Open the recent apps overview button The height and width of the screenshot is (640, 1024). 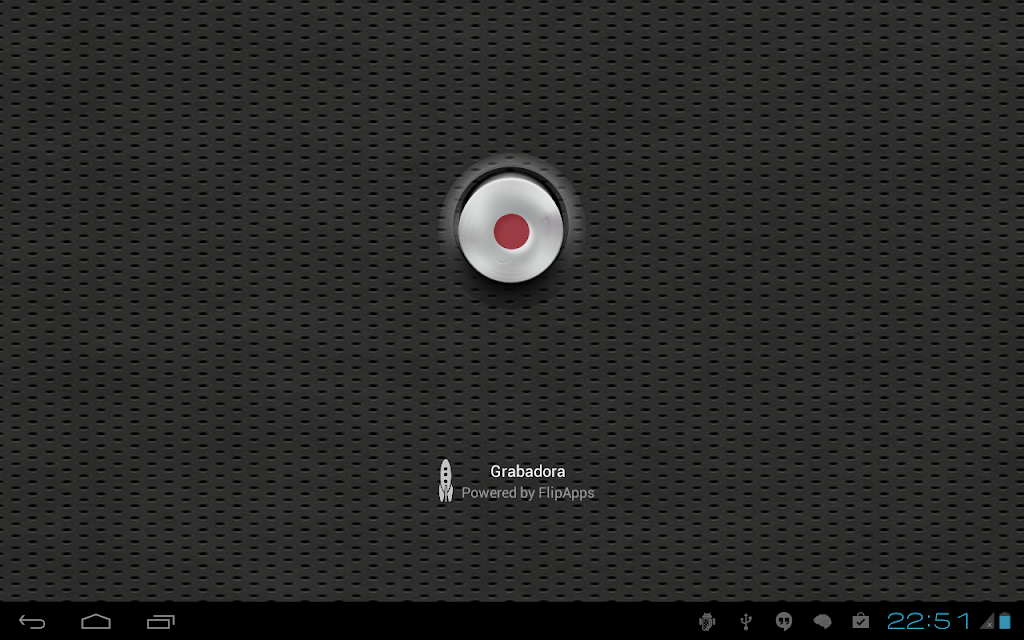tap(161, 621)
